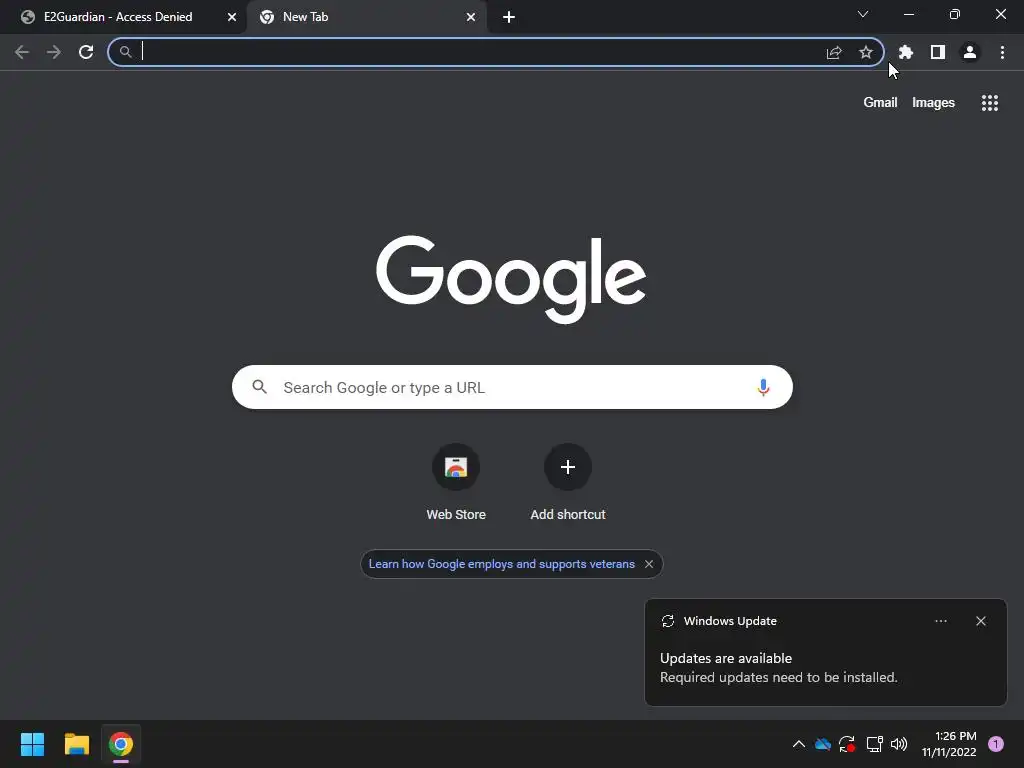1024x768 pixels.
Task: Click the search magnifier in Google box
Action: pyautogui.click(x=260, y=387)
